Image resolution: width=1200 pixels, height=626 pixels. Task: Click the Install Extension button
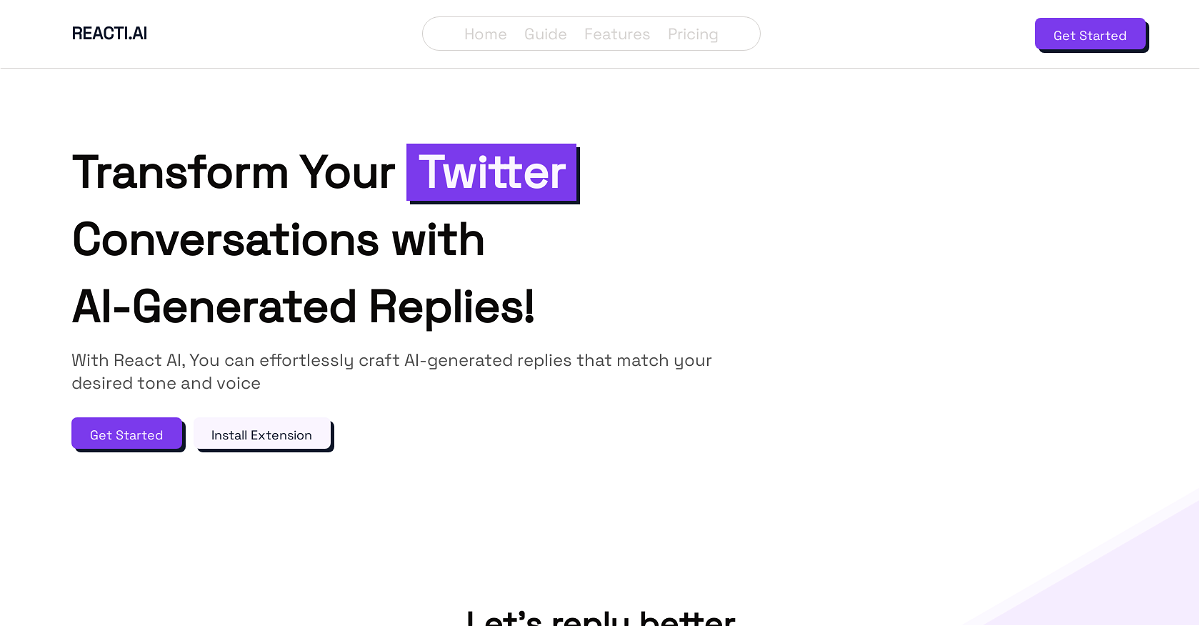point(262,435)
